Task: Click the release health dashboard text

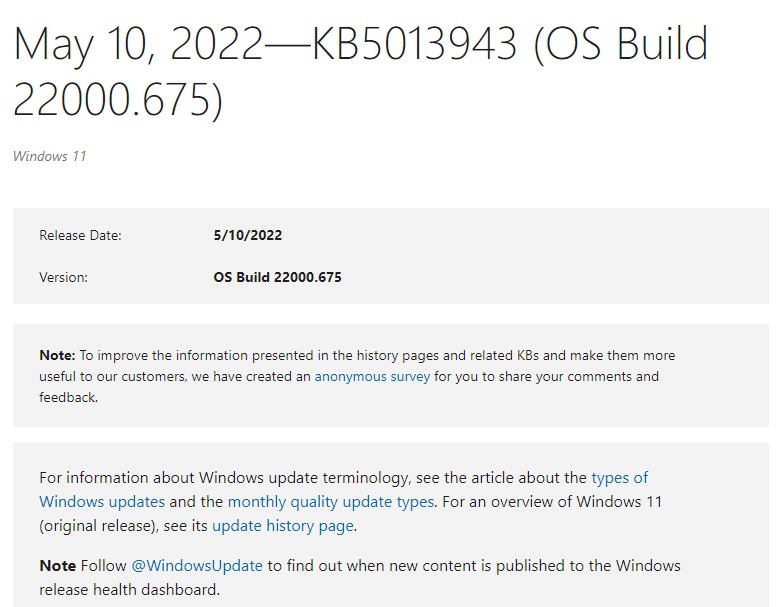Action: point(128,589)
